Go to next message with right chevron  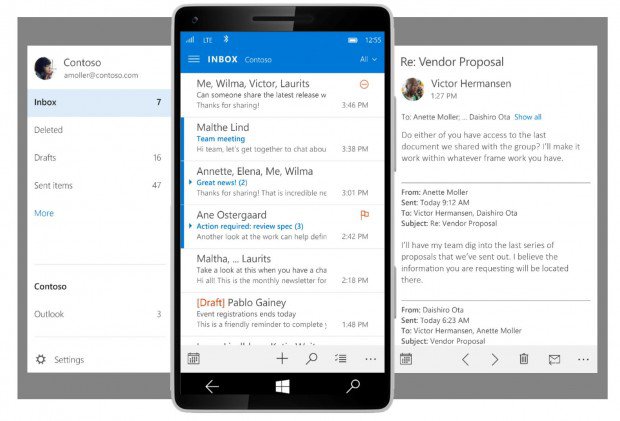pyautogui.click(x=494, y=359)
